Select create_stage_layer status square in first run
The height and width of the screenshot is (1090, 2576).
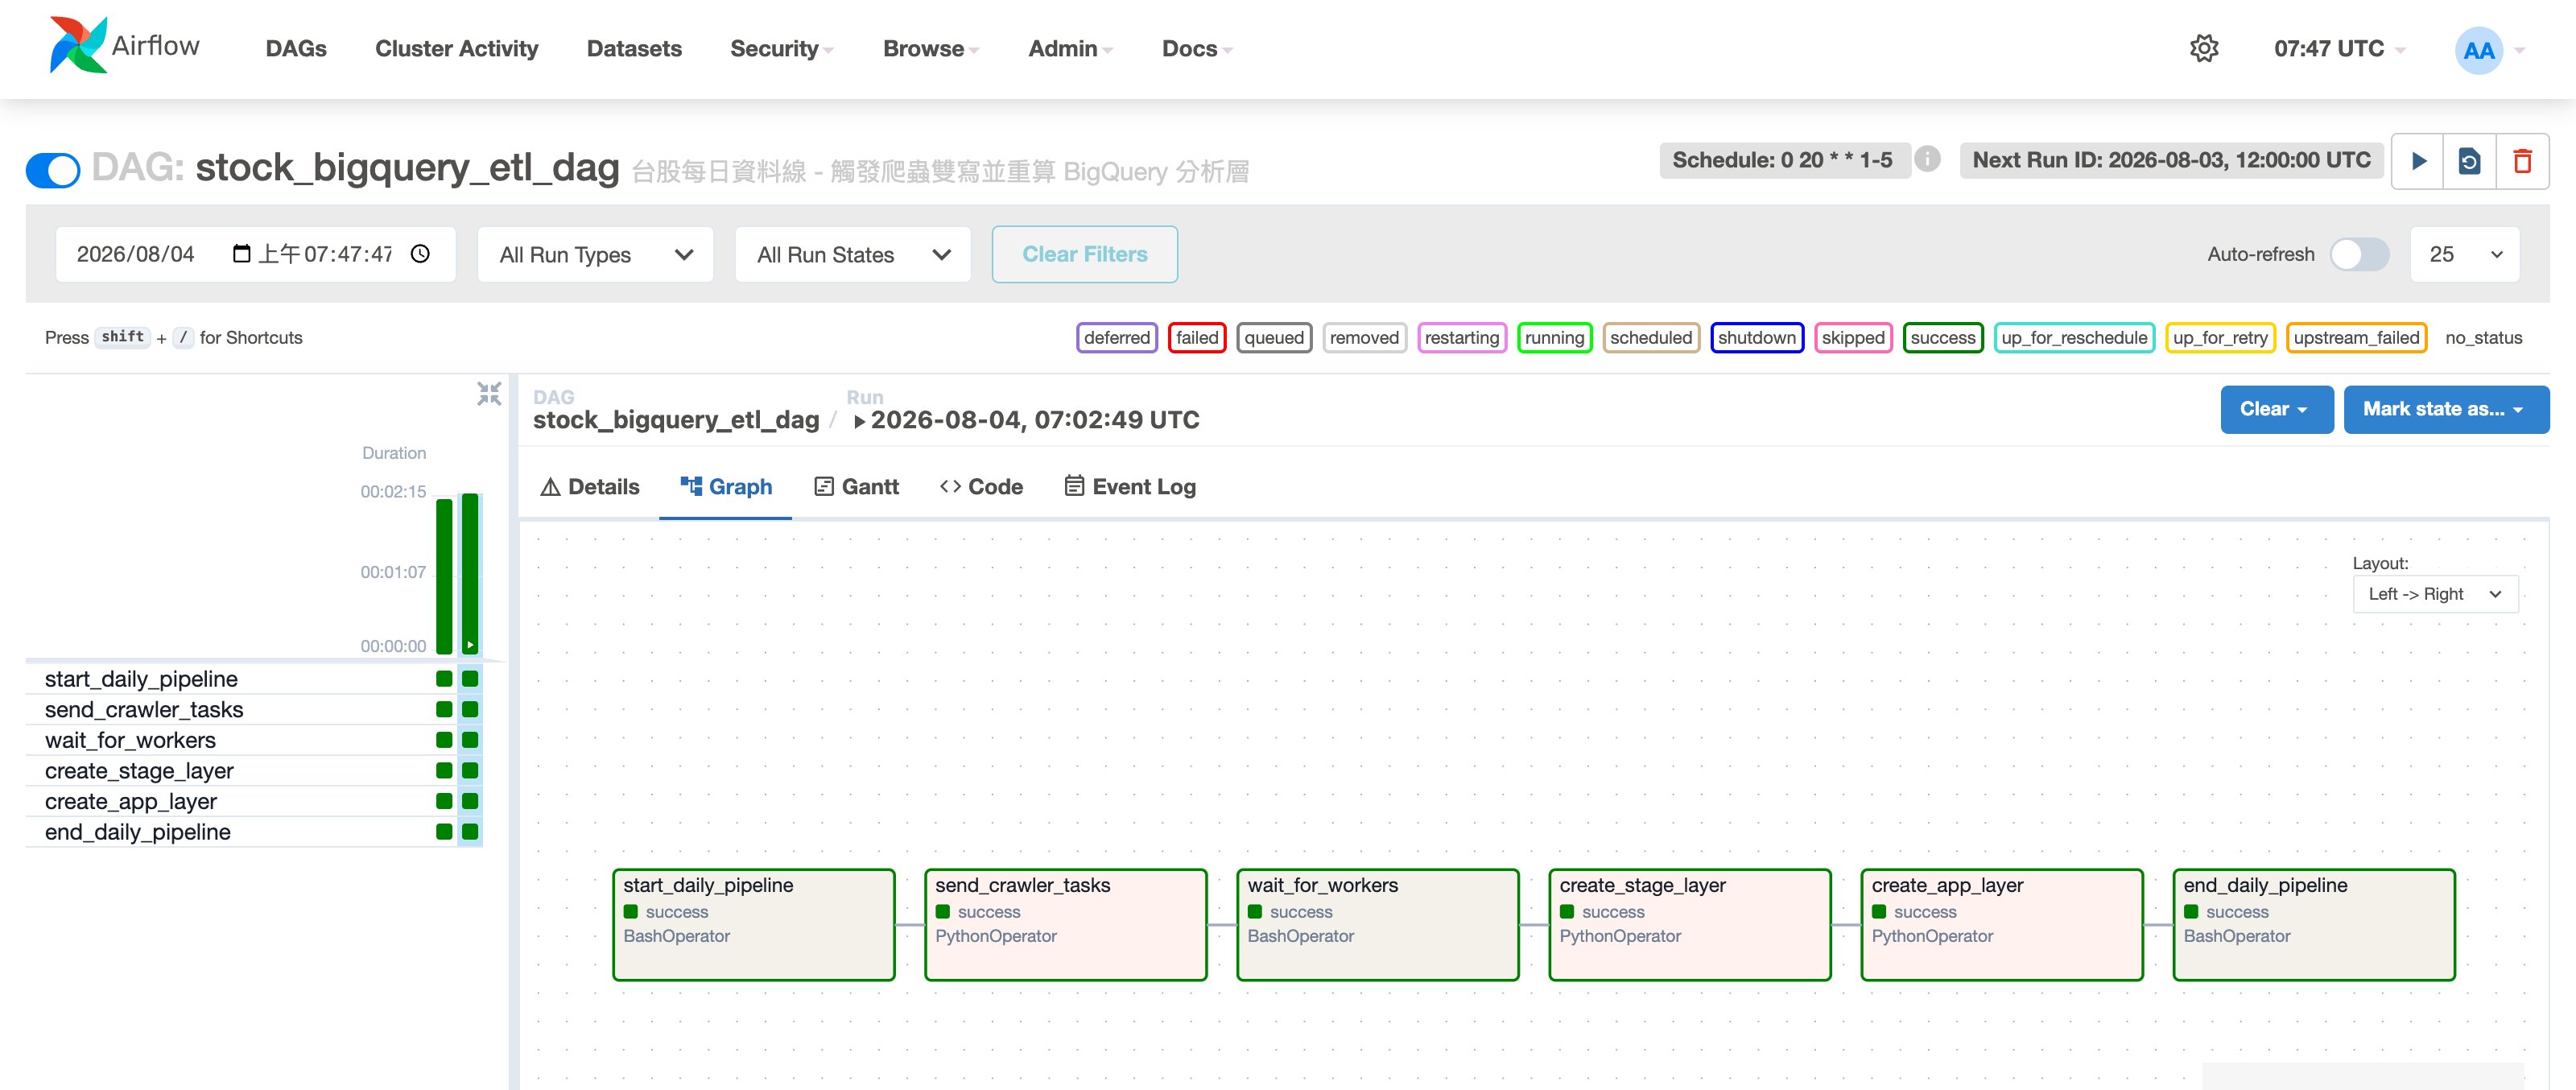pyautogui.click(x=444, y=771)
